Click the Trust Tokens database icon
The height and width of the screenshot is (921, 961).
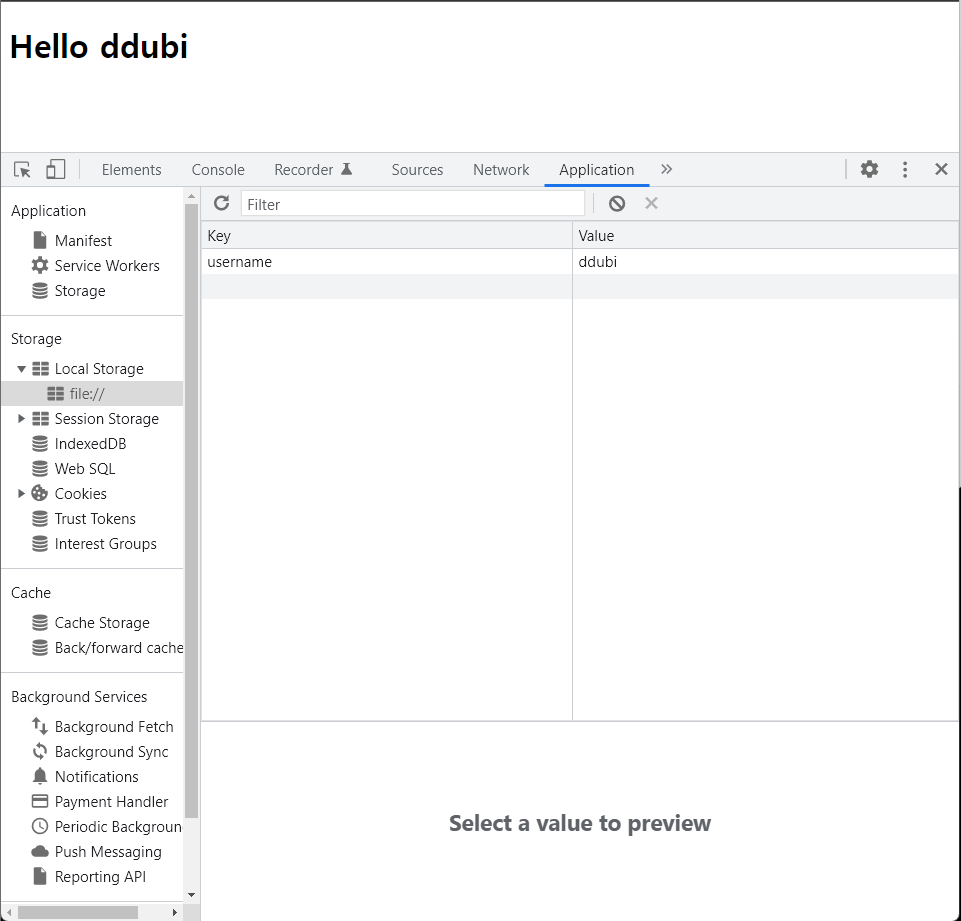(x=40, y=518)
